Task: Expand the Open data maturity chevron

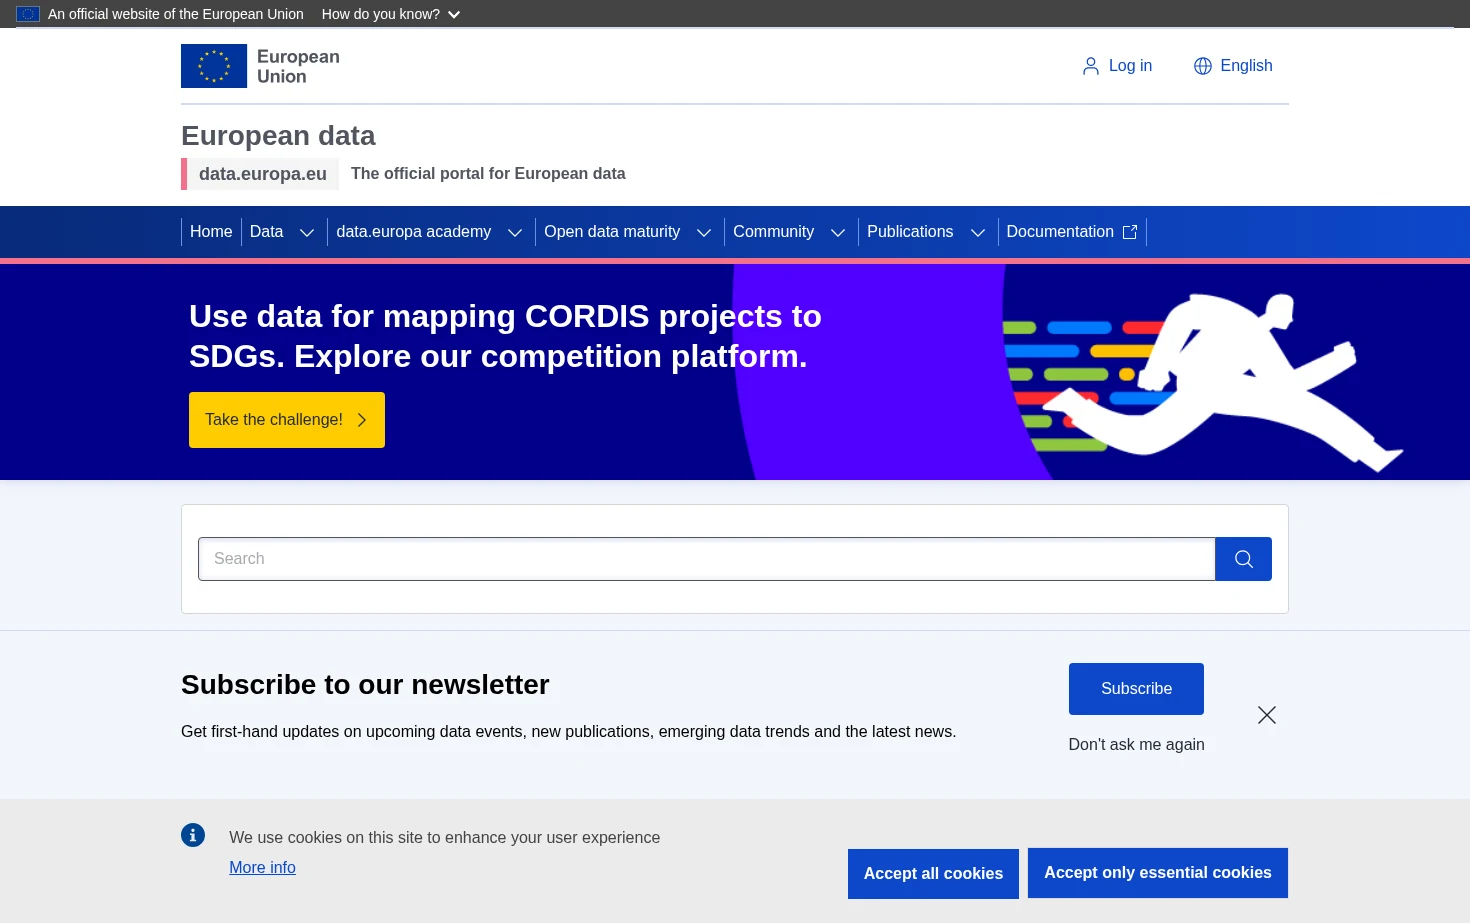Action: pyautogui.click(x=704, y=233)
